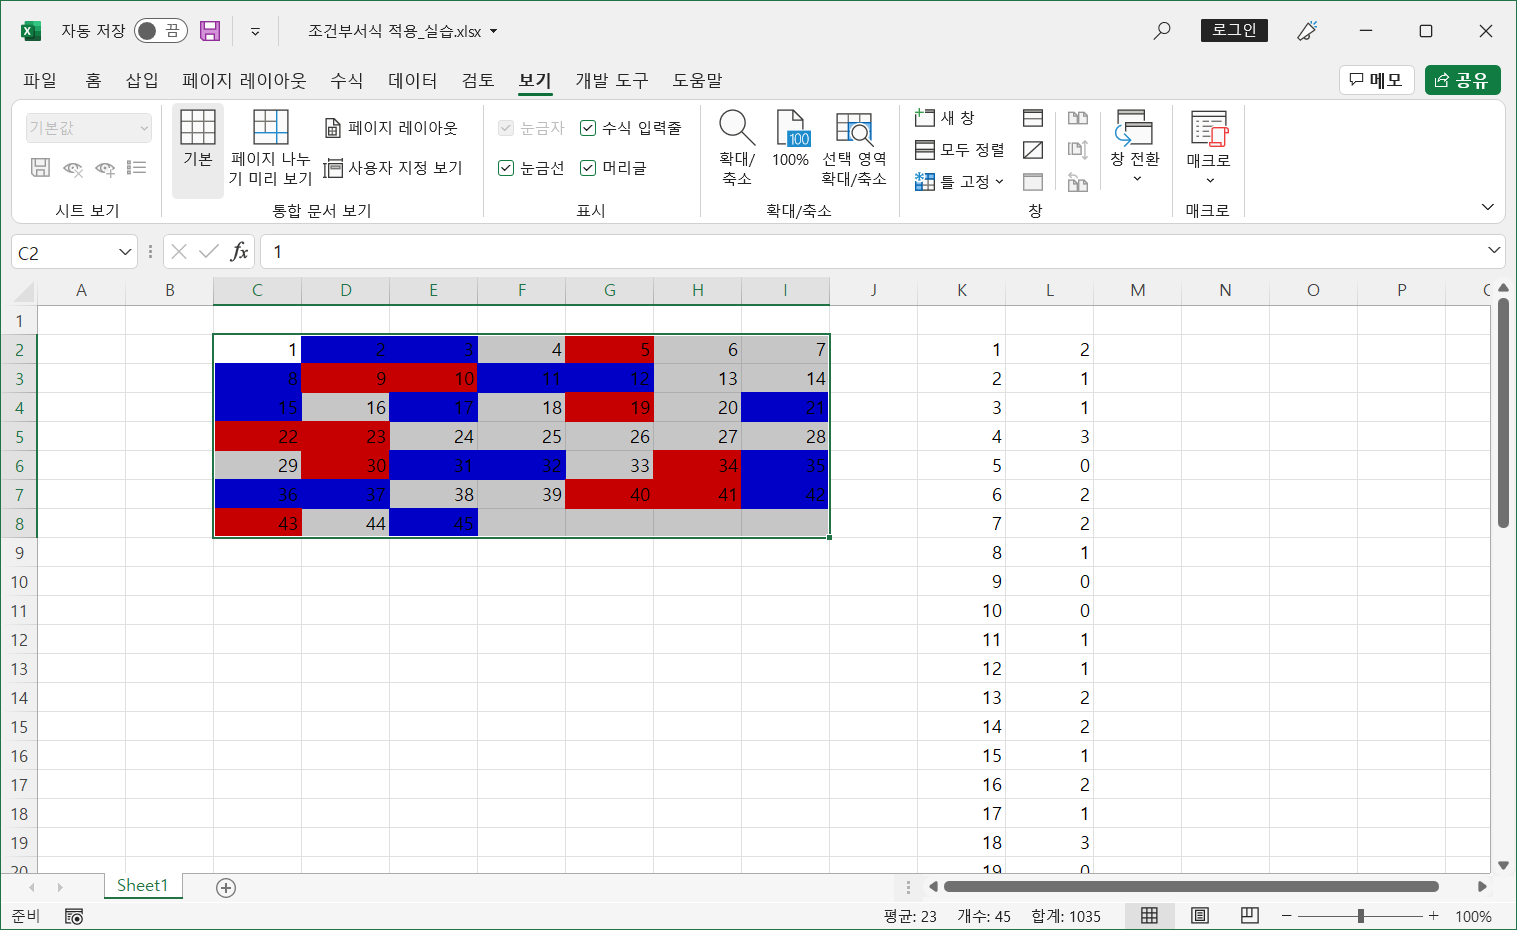1517x930 pixels.
Task: Open 사용자 지정 보기 custom views
Action: [x=393, y=168]
